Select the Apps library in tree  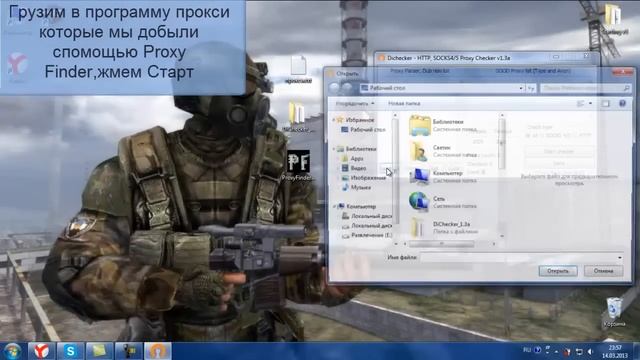357,158
